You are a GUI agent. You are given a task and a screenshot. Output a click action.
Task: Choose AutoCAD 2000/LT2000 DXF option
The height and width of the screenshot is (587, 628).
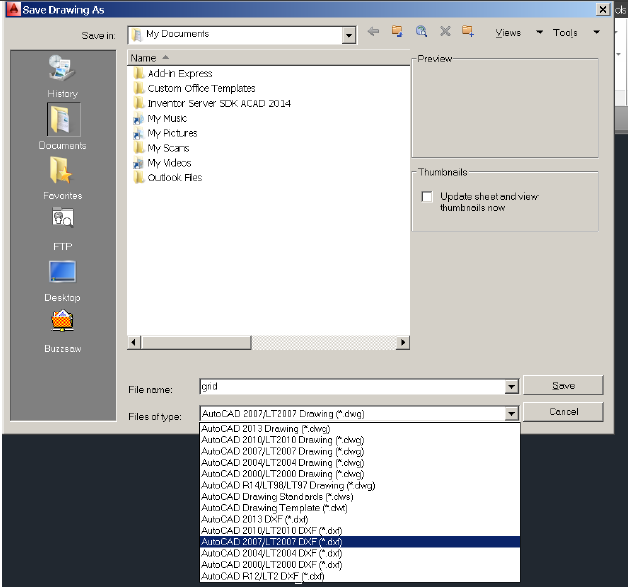360,565
